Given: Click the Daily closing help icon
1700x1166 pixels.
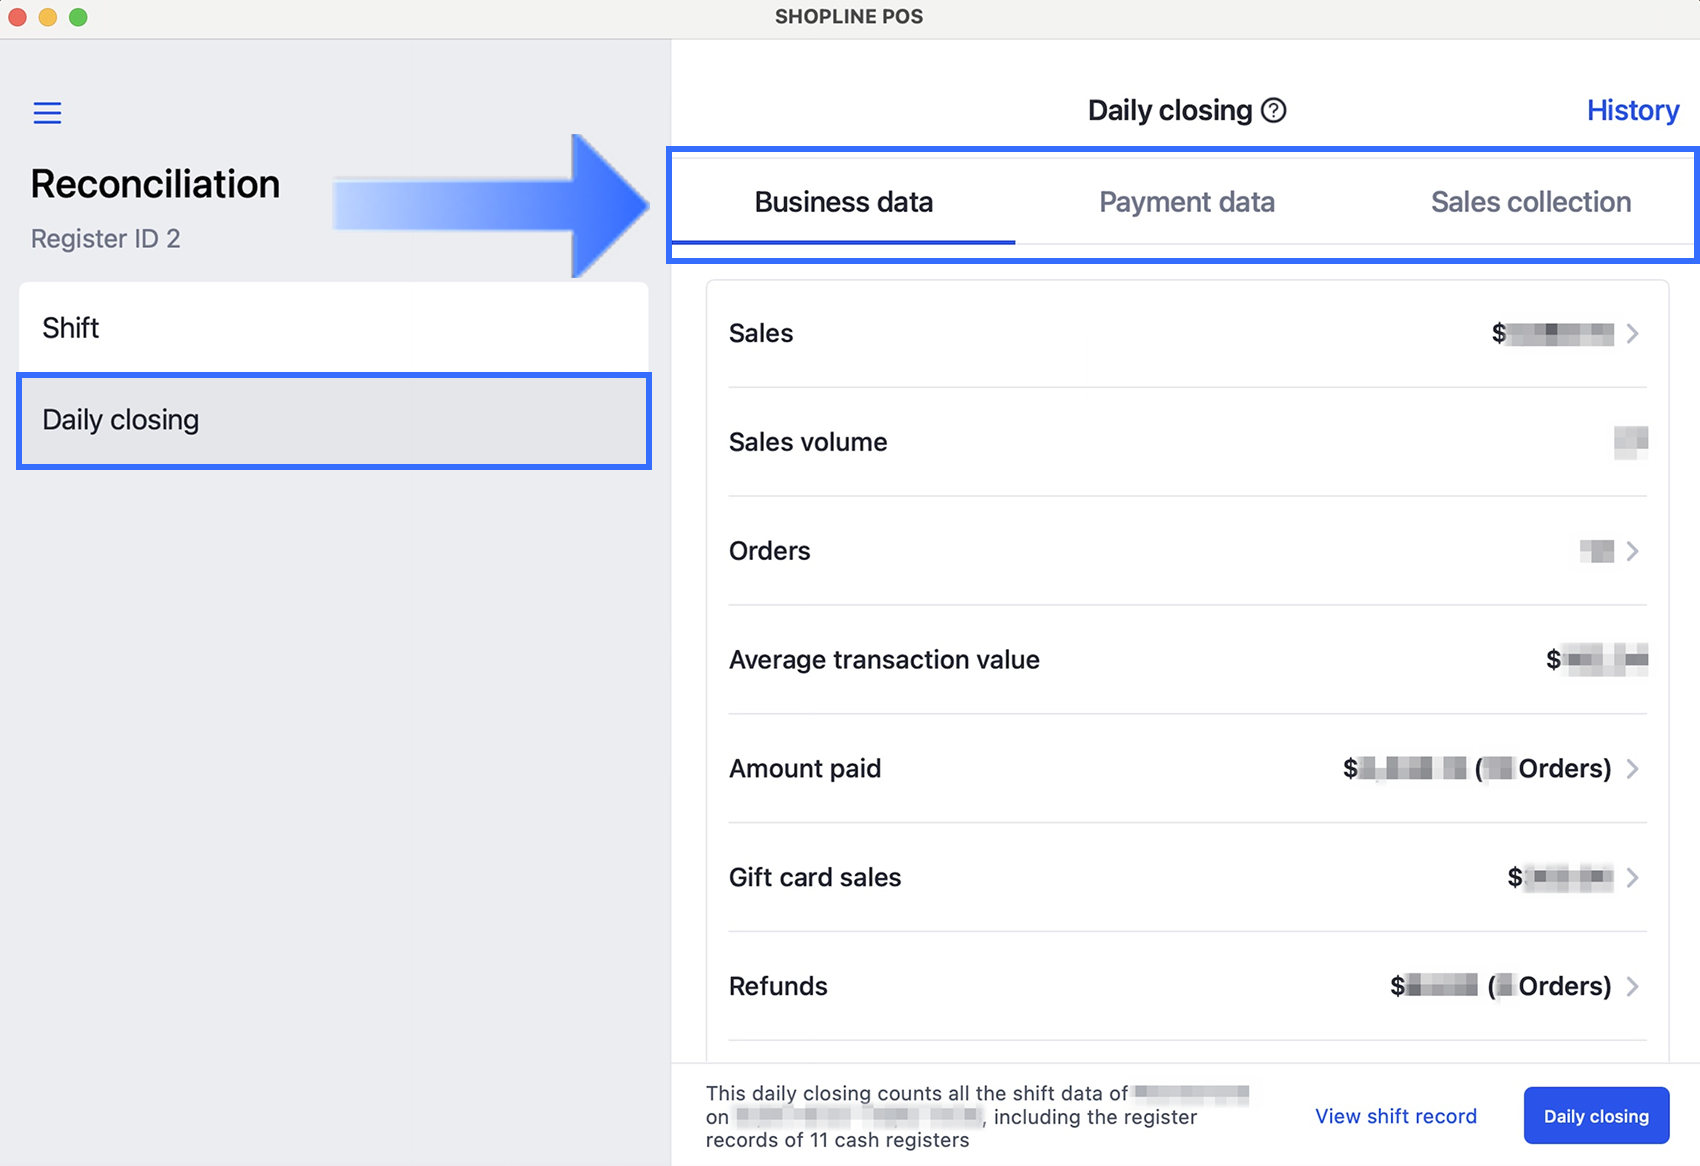Looking at the screenshot, I should 1273,110.
